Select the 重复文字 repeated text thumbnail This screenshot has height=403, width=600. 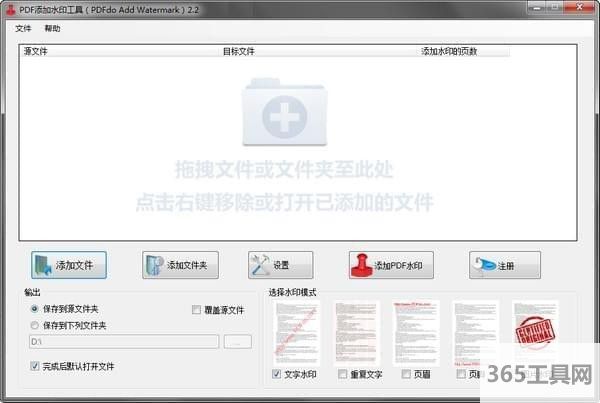pos(357,333)
